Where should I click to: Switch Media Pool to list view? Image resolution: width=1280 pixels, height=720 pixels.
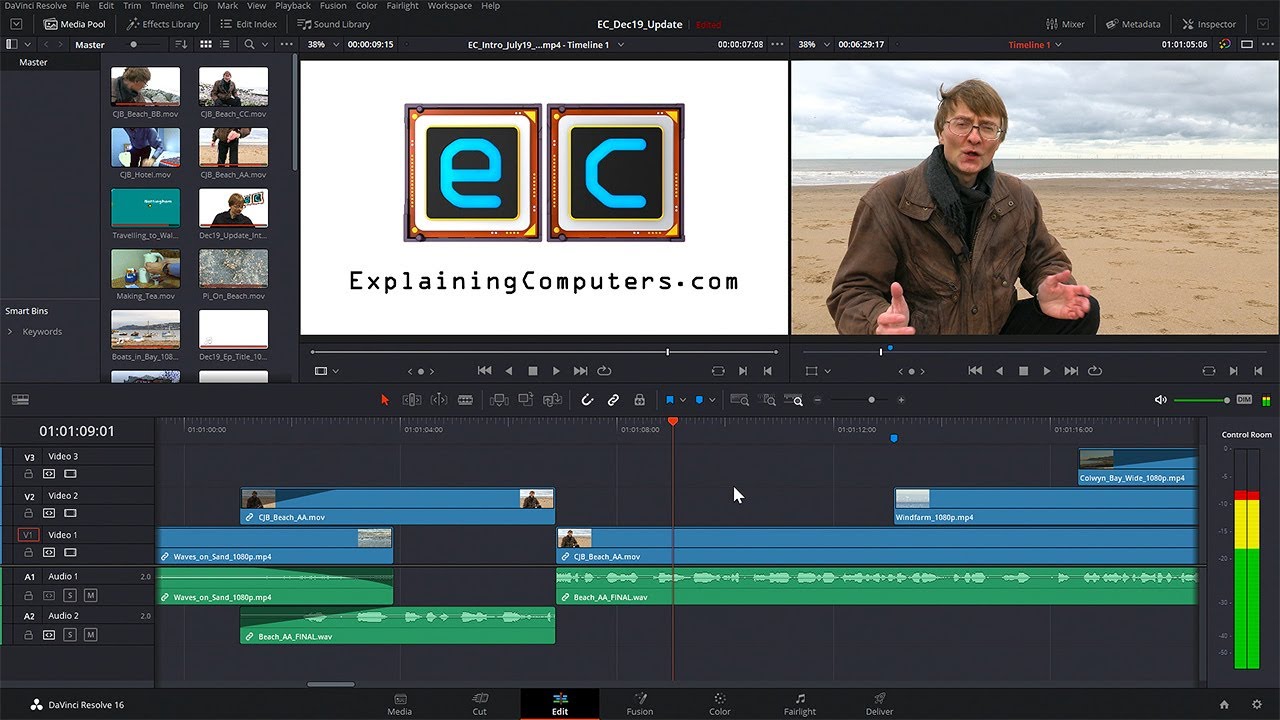(223, 44)
